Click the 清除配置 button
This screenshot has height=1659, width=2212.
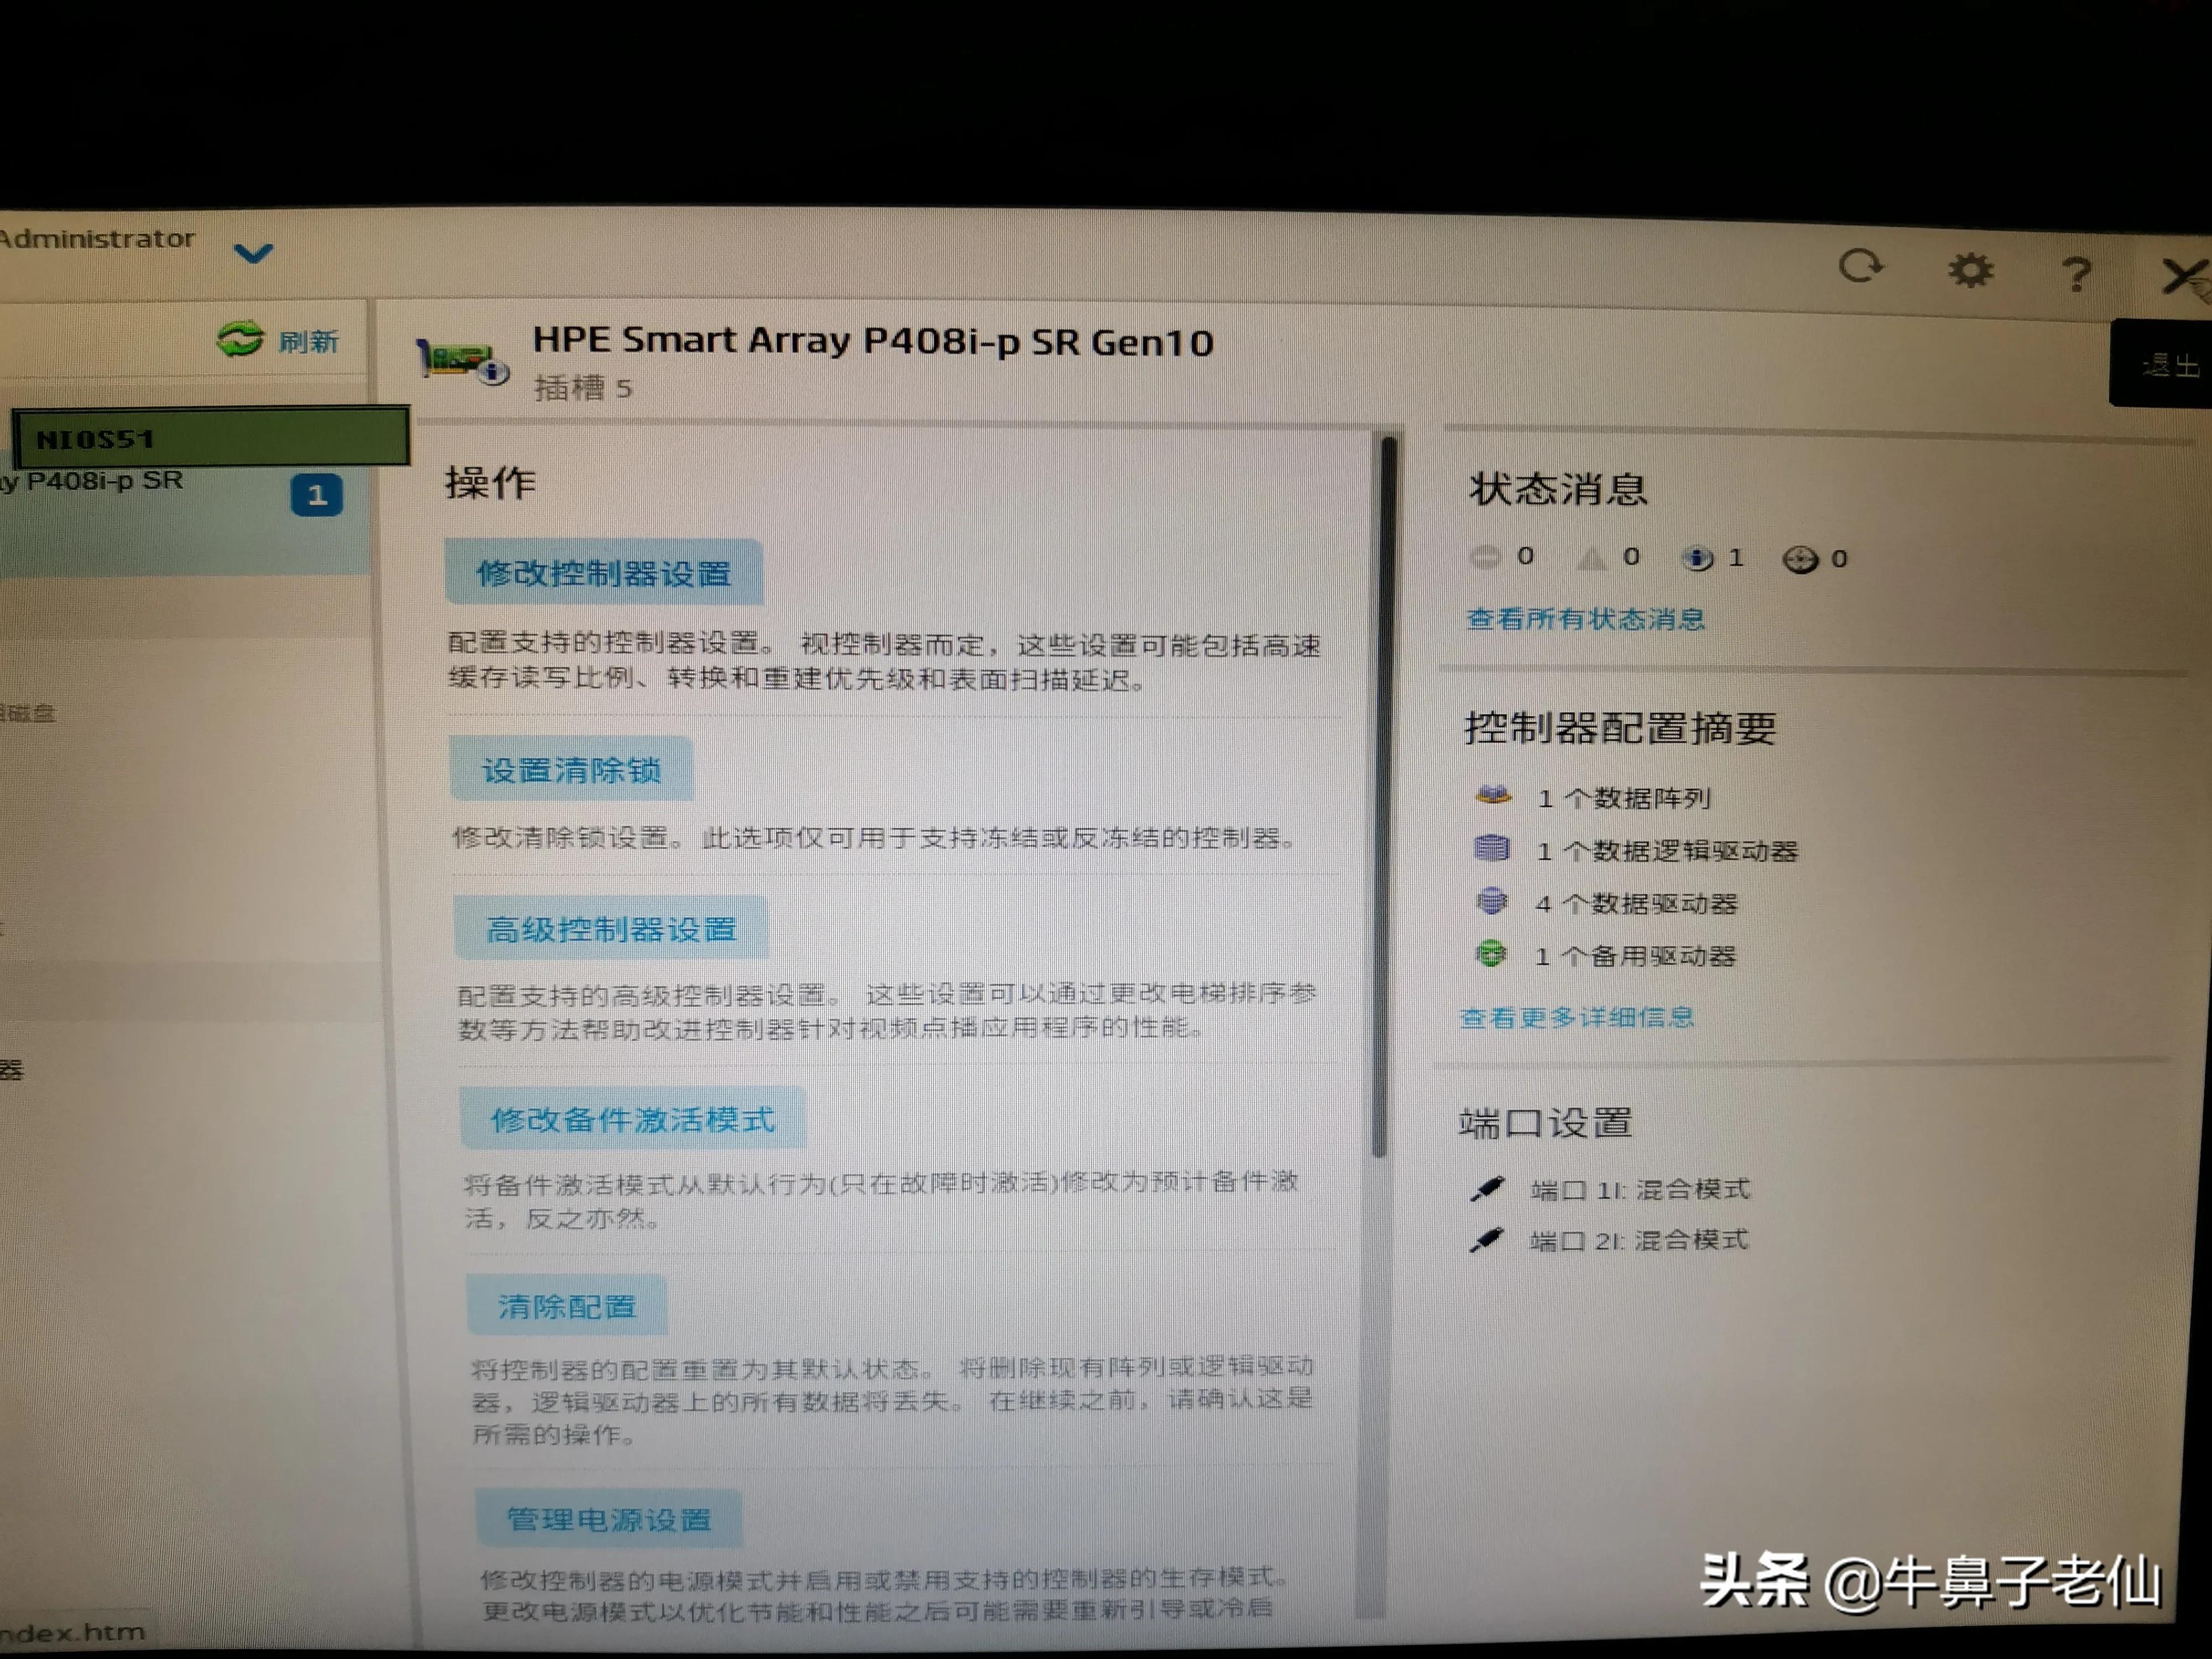[x=567, y=1306]
